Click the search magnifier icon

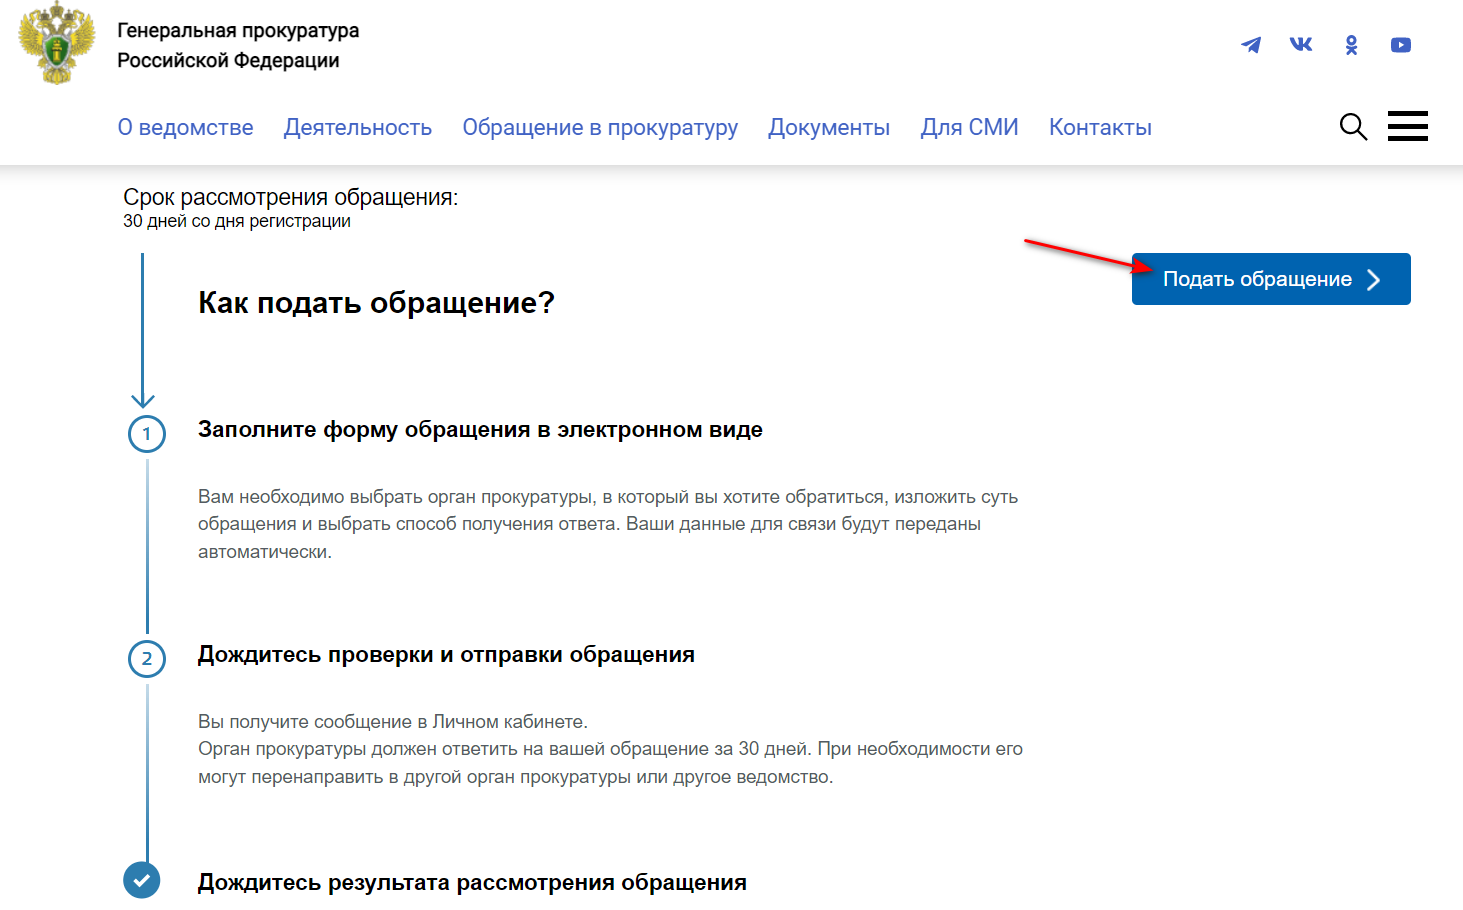[x=1353, y=127]
